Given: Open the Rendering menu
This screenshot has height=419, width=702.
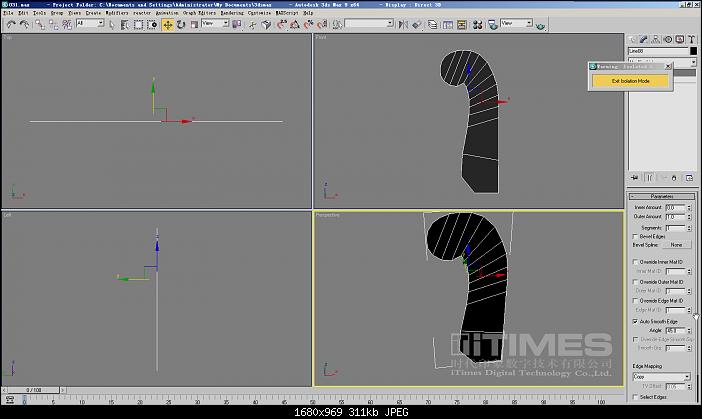Looking at the screenshot, I should pos(232,13).
